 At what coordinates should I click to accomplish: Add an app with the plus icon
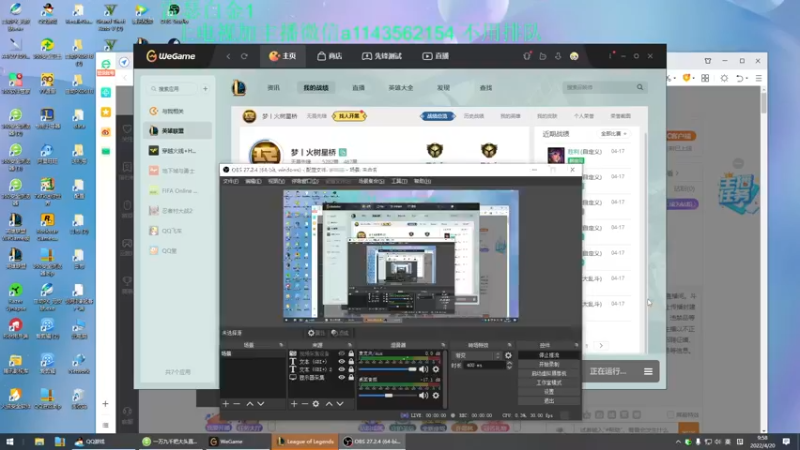pyautogui.click(x=205, y=89)
